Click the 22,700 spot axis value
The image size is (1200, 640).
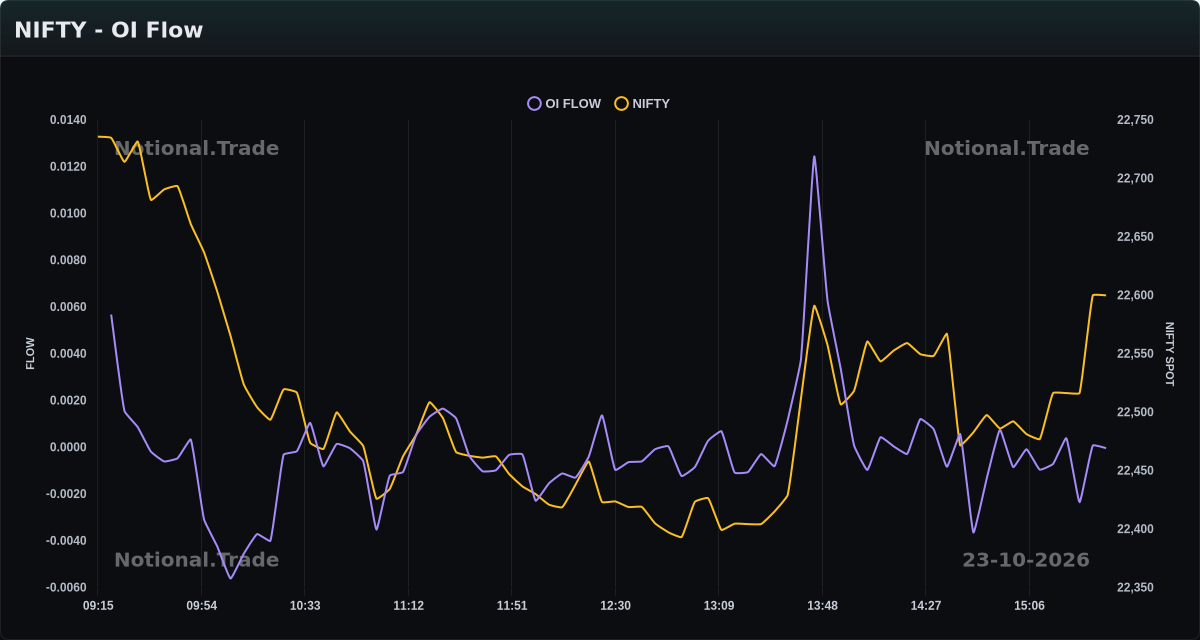click(1135, 179)
